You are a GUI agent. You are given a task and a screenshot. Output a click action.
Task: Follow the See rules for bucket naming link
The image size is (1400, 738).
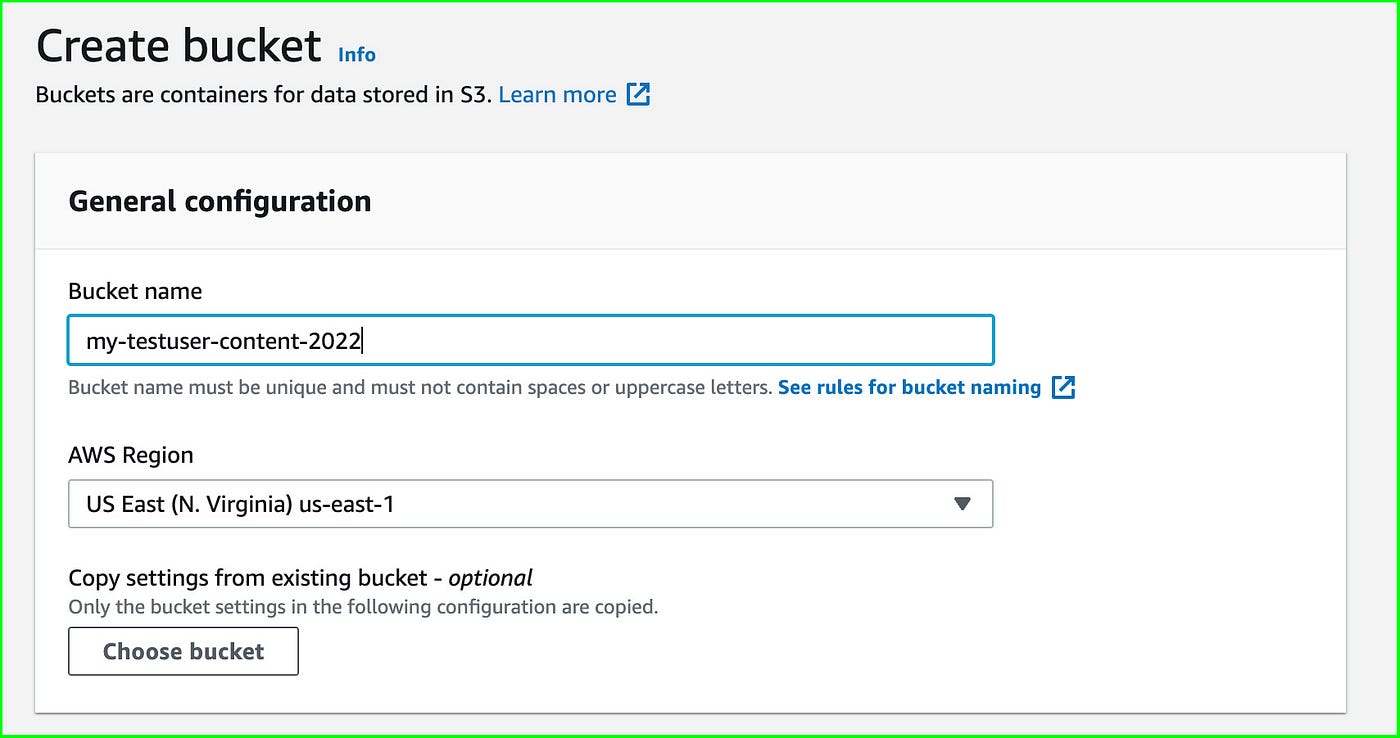(912, 387)
